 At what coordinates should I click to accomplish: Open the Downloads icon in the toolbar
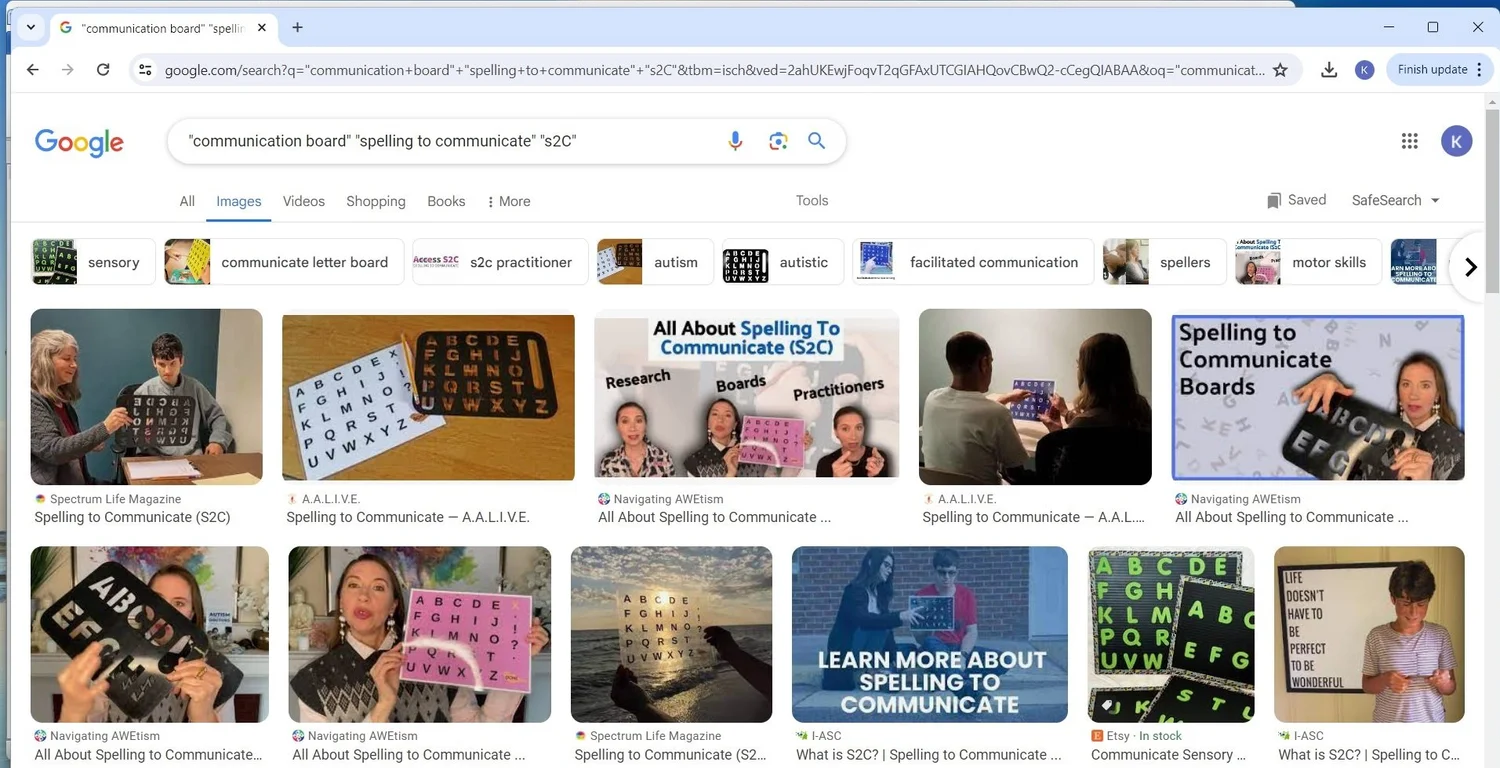(x=1328, y=69)
